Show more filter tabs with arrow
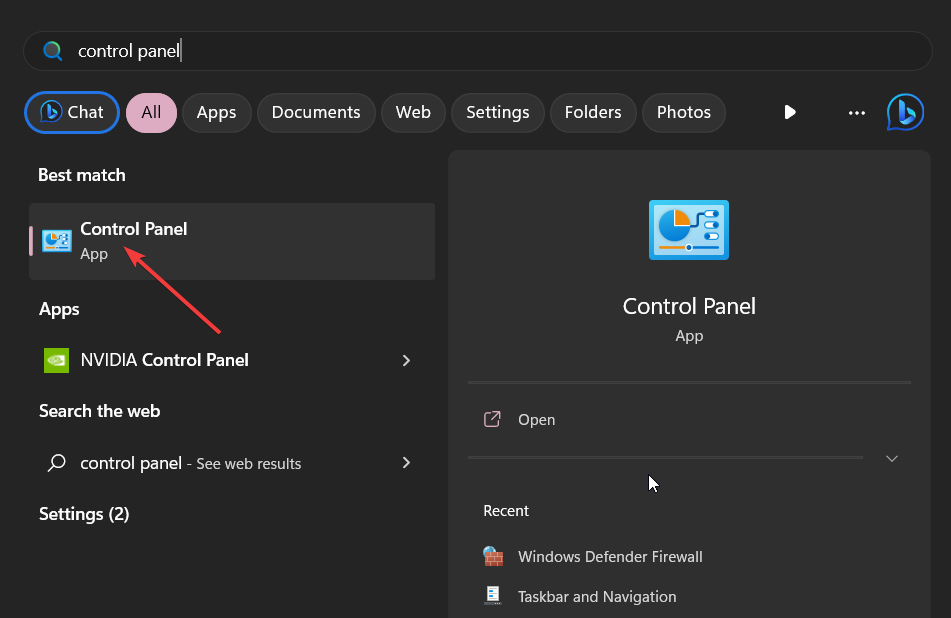The width and height of the screenshot is (951, 618). 790,112
